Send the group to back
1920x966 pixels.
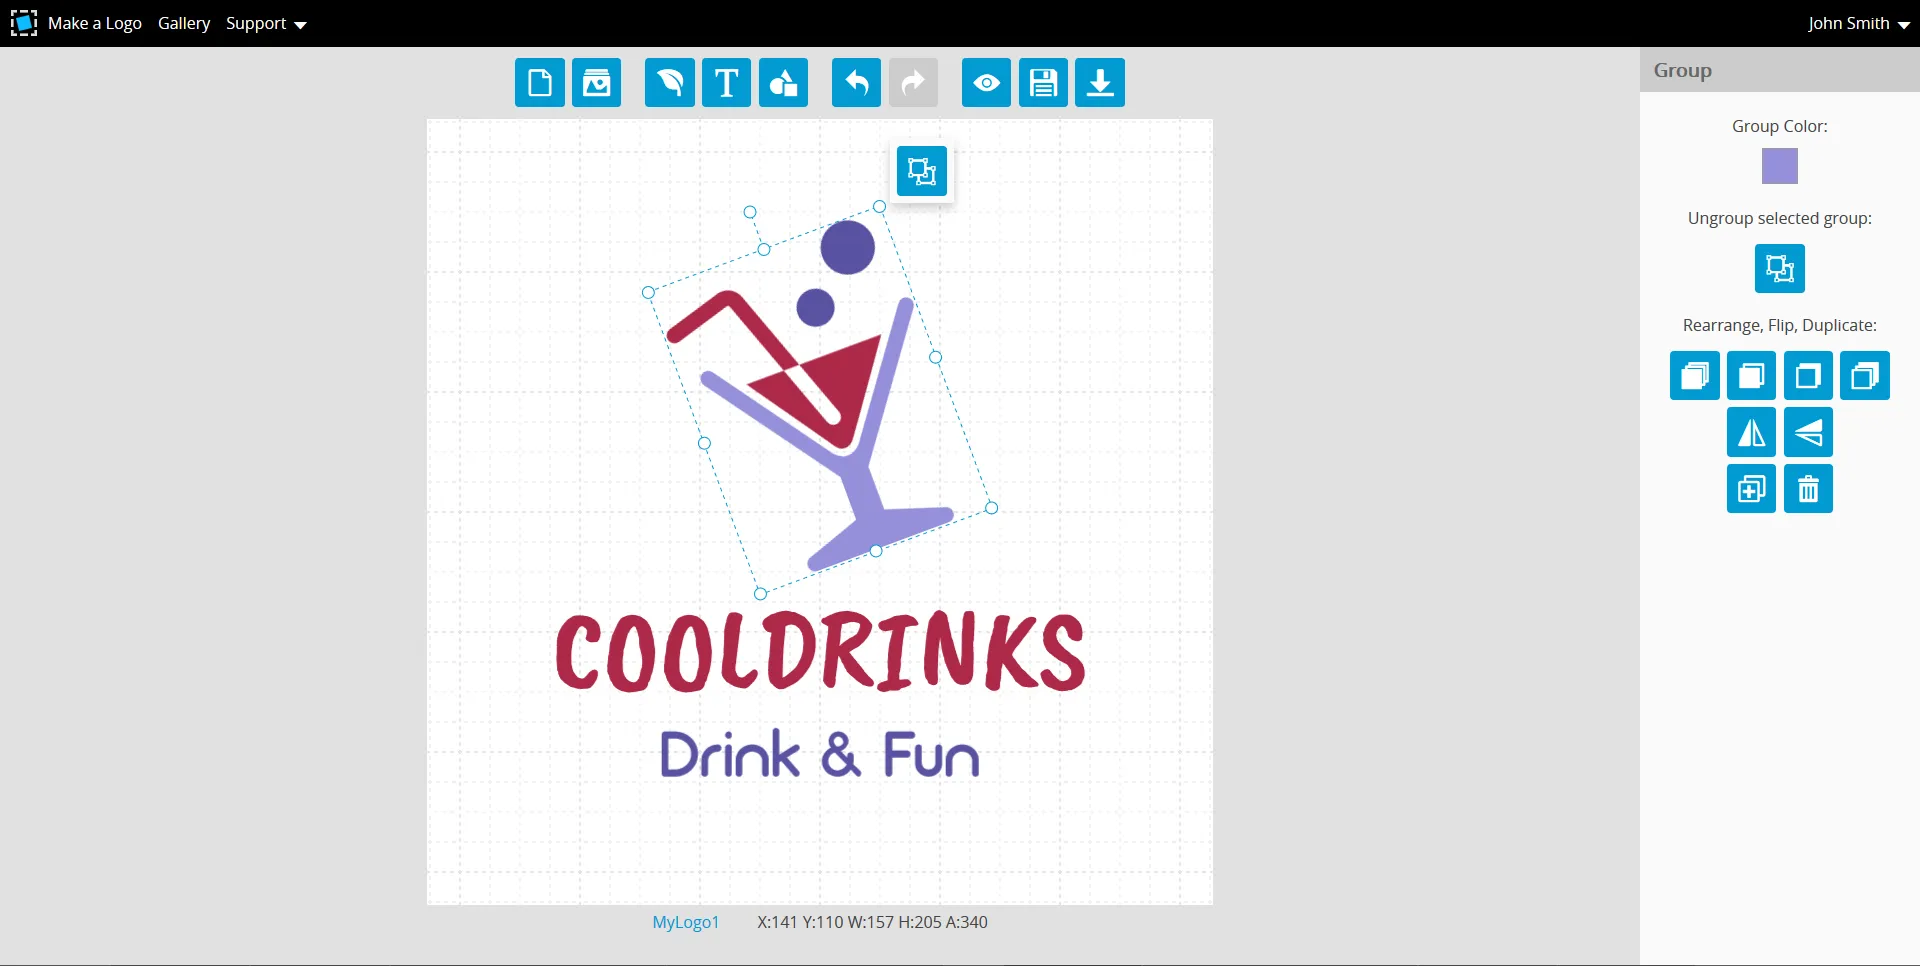[x=1865, y=376]
